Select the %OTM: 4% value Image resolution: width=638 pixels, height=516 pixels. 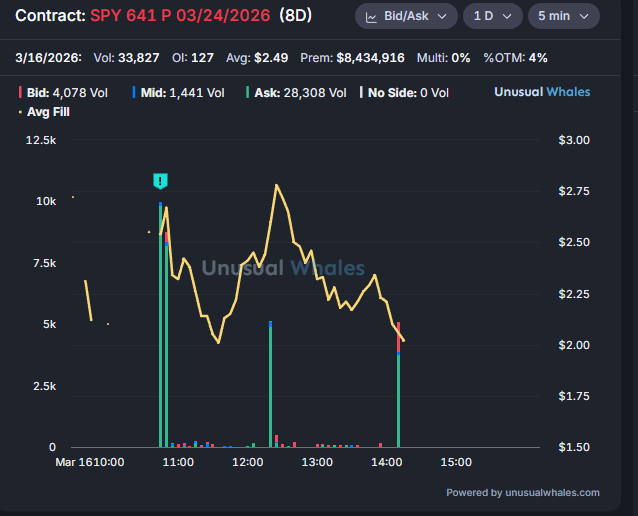(x=515, y=58)
